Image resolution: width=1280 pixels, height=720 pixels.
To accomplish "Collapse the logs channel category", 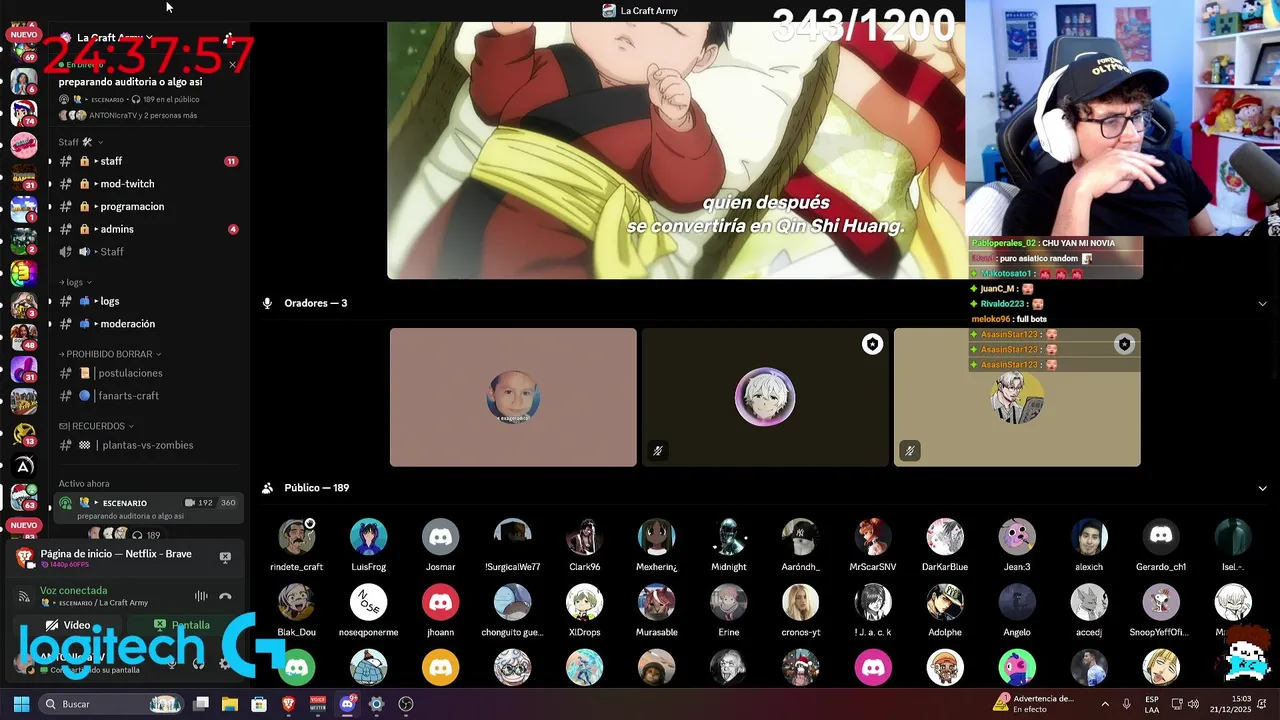I will tap(75, 282).
